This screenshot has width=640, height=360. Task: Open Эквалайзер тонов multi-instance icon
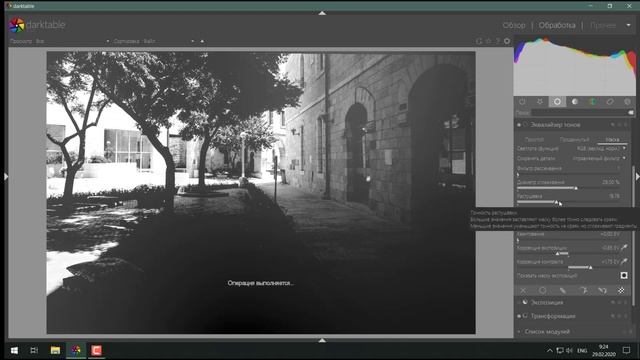tap(613, 124)
